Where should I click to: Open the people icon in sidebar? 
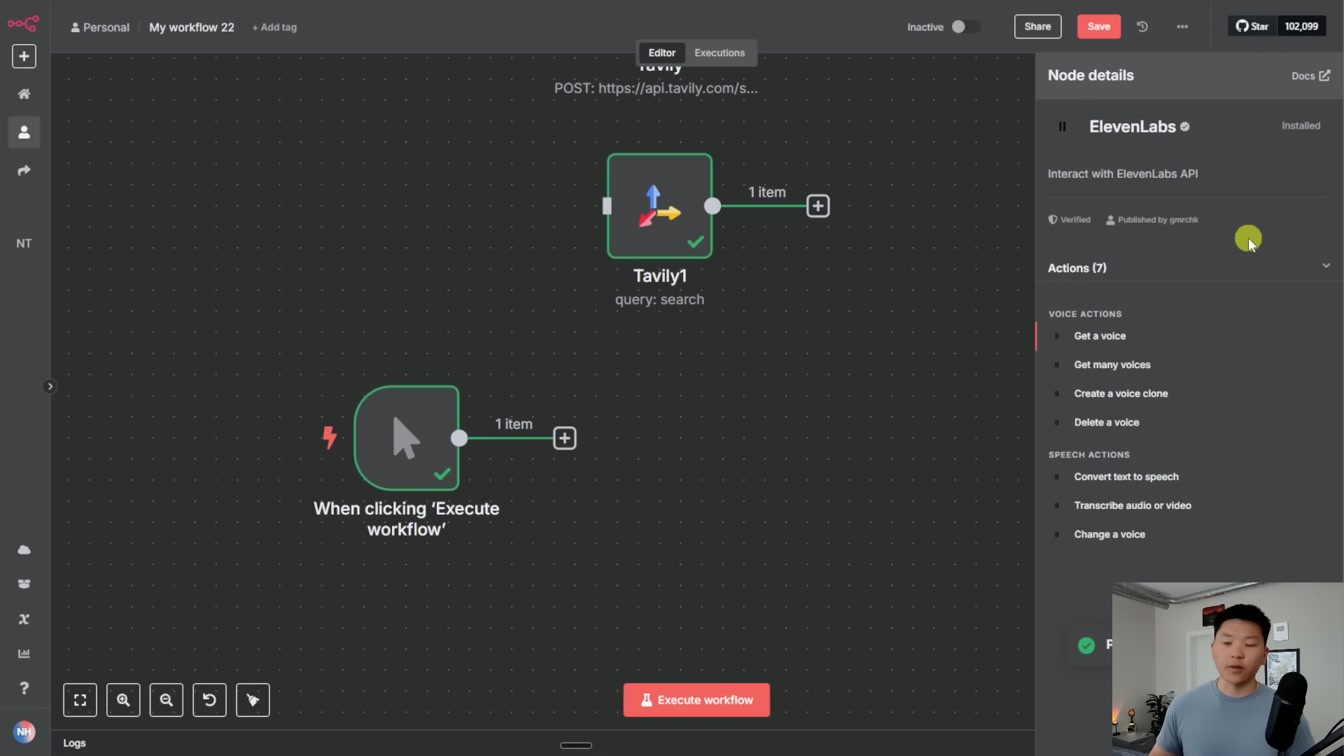click(24, 584)
